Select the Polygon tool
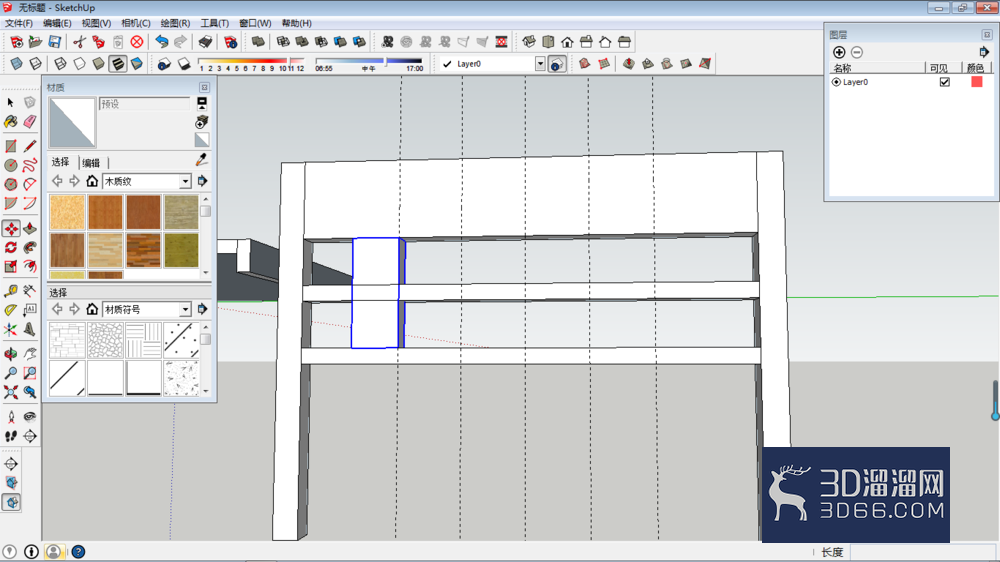1000x562 pixels. 10,184
